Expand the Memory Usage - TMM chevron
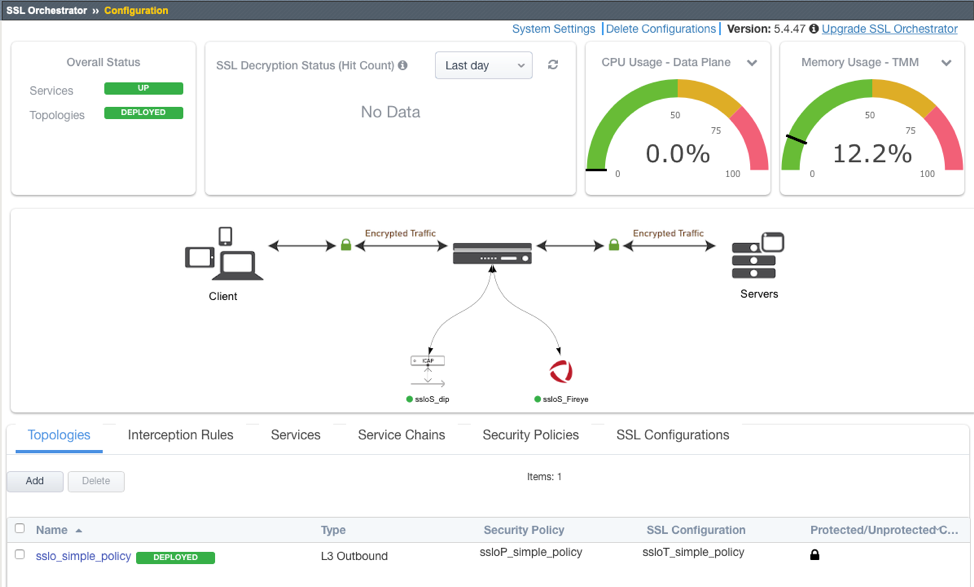This screenshot has height=587, width=974. coord(946,63)
